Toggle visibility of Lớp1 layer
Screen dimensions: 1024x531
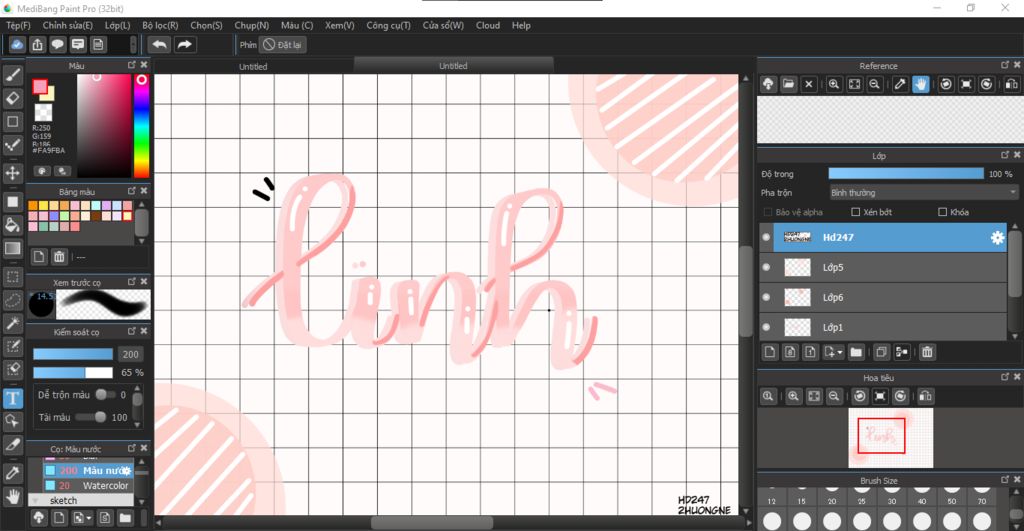[766, 327]
